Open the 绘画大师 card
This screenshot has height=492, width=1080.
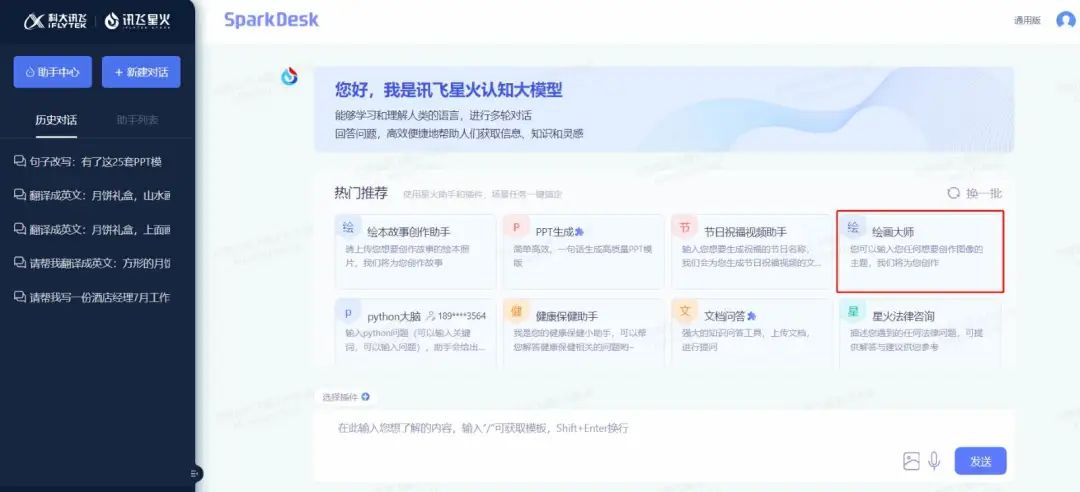(x=920, y=252)
